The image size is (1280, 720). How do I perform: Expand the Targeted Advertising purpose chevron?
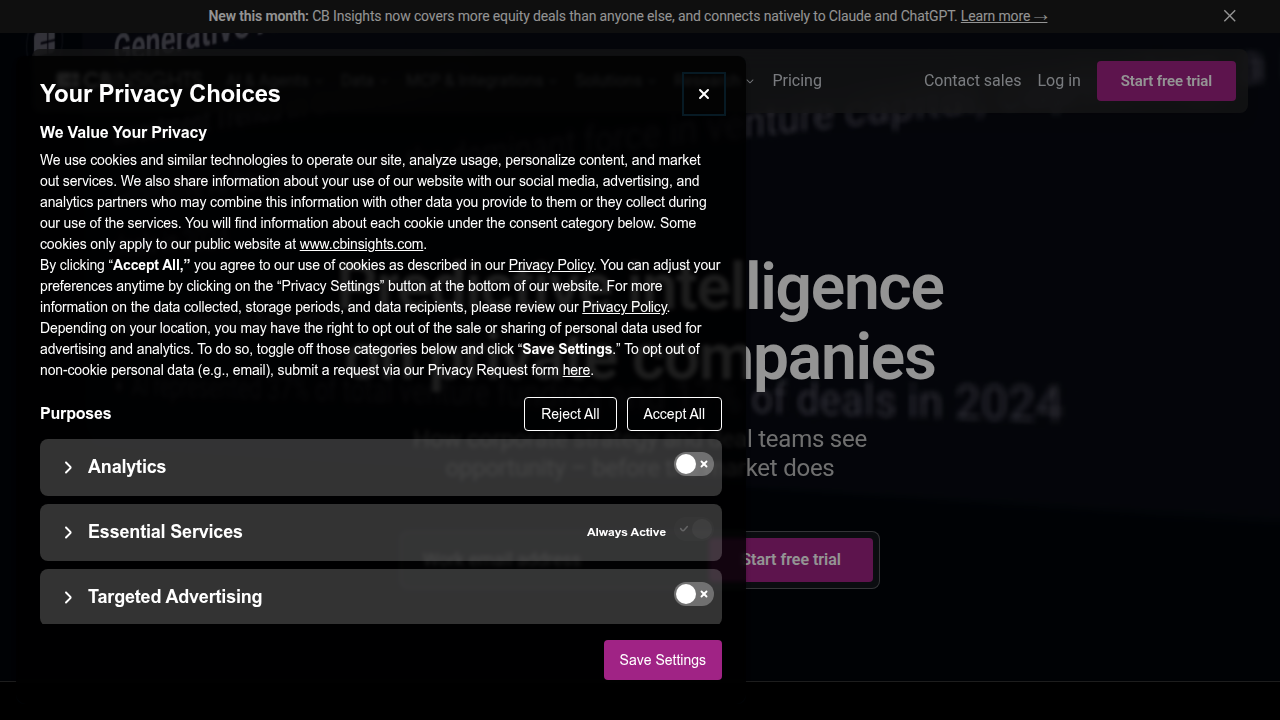(68, 597)
